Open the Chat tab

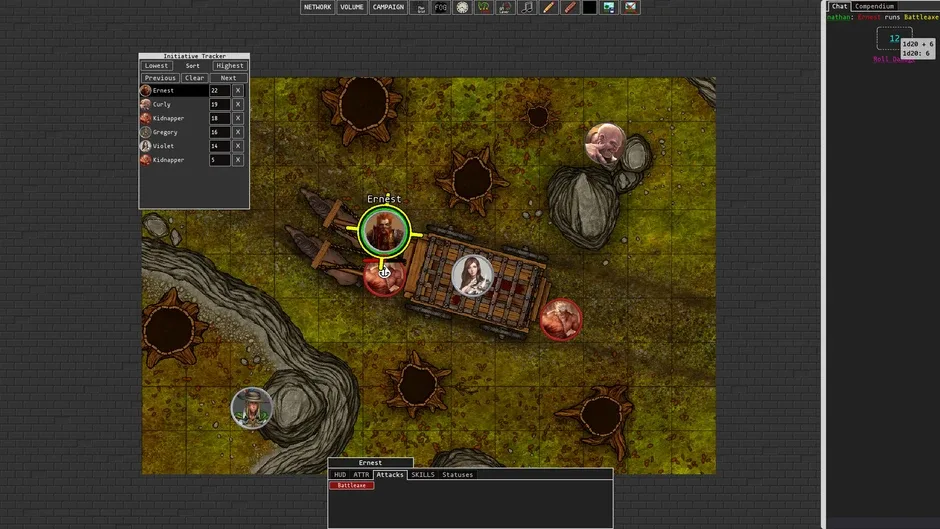[x=839, y=6]
